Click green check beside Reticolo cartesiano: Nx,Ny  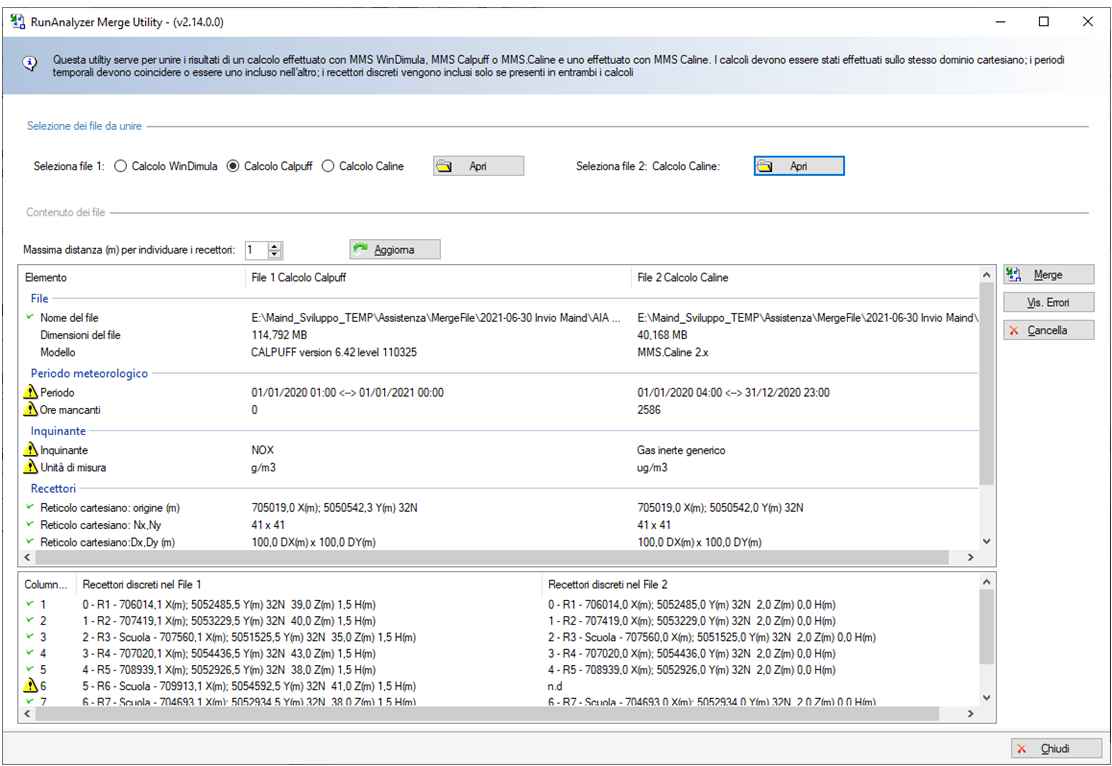(x=30, y=523)
